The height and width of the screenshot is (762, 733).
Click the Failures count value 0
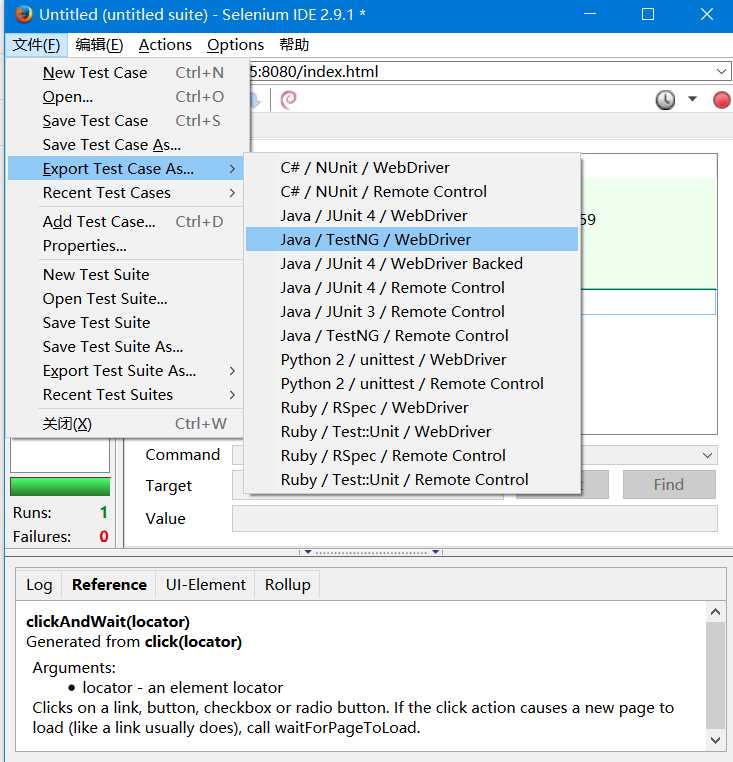104,536
